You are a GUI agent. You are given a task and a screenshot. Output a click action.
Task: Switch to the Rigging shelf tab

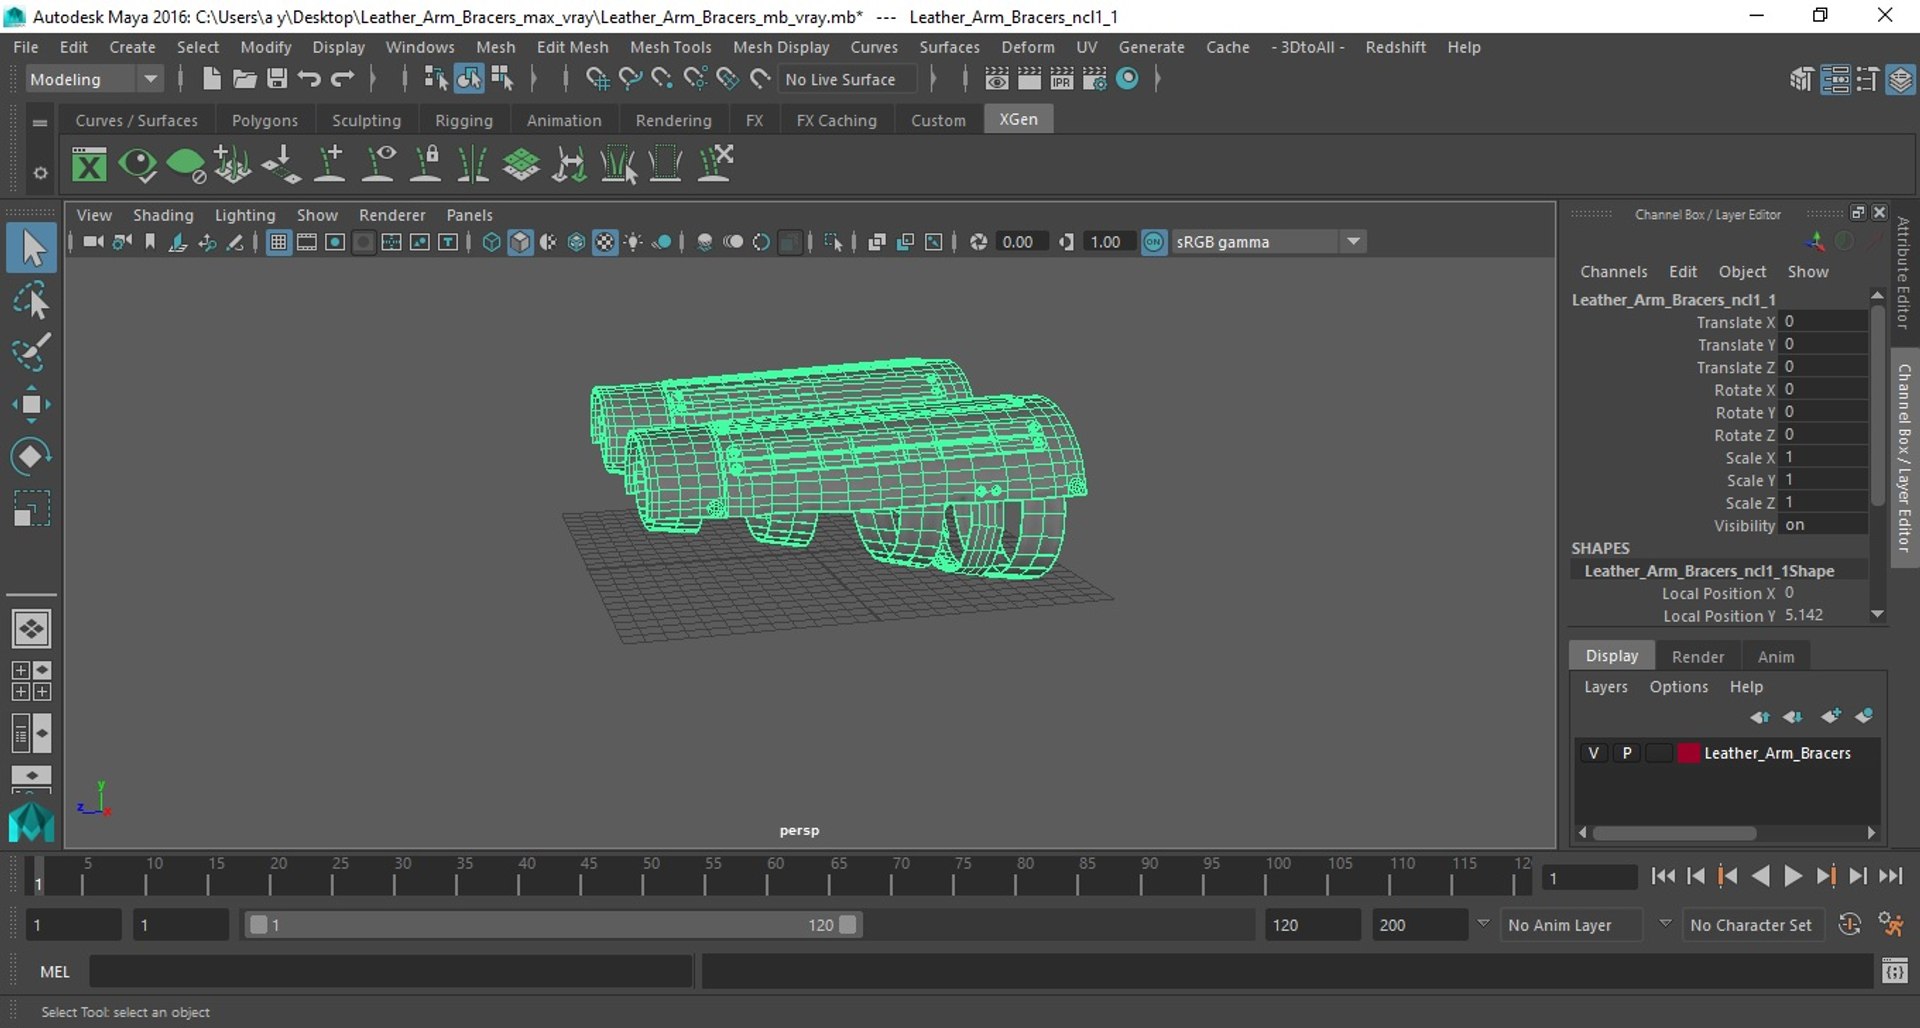pos(464,120)
